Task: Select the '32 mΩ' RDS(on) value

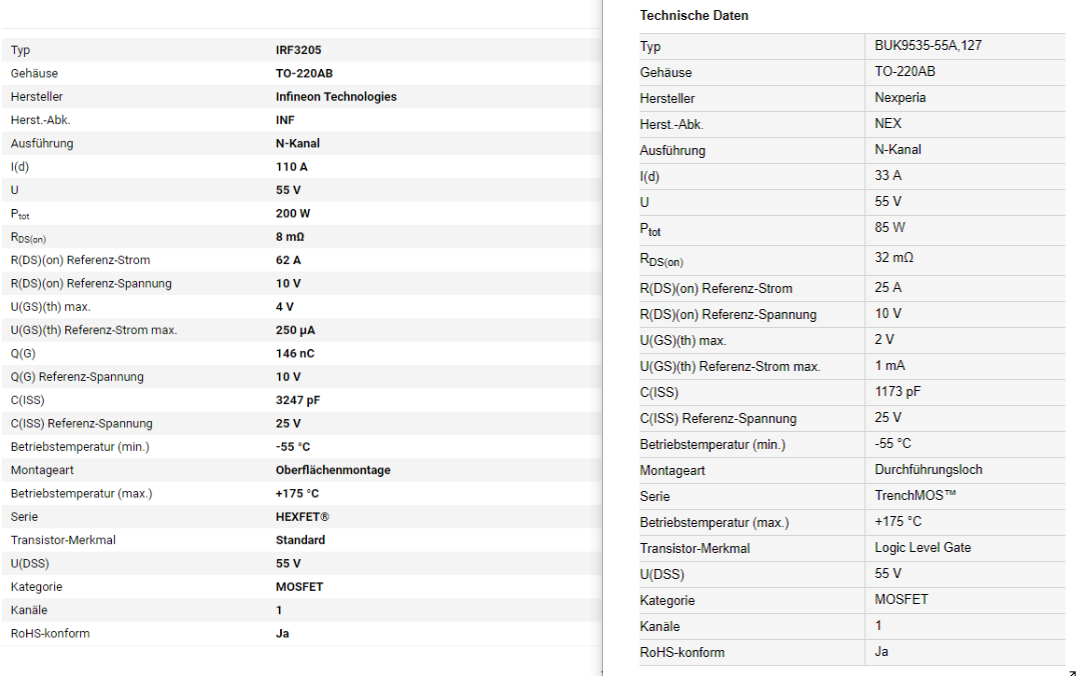Action: tap(893, 257)
